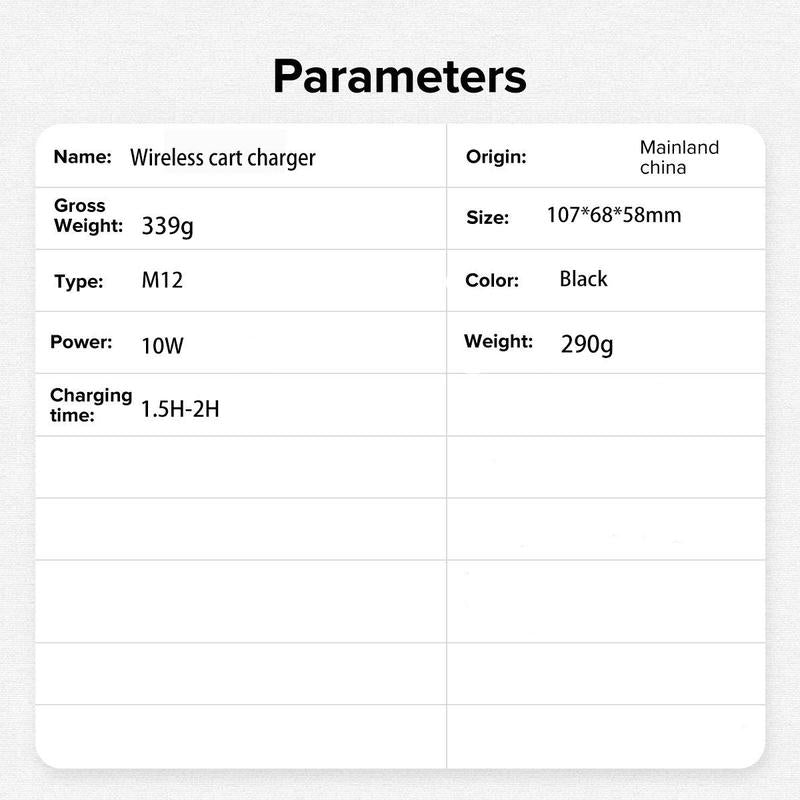Select the Type label
Viewport: 800px width, 800px height.
pyautogui.click(x=79, y=282)
